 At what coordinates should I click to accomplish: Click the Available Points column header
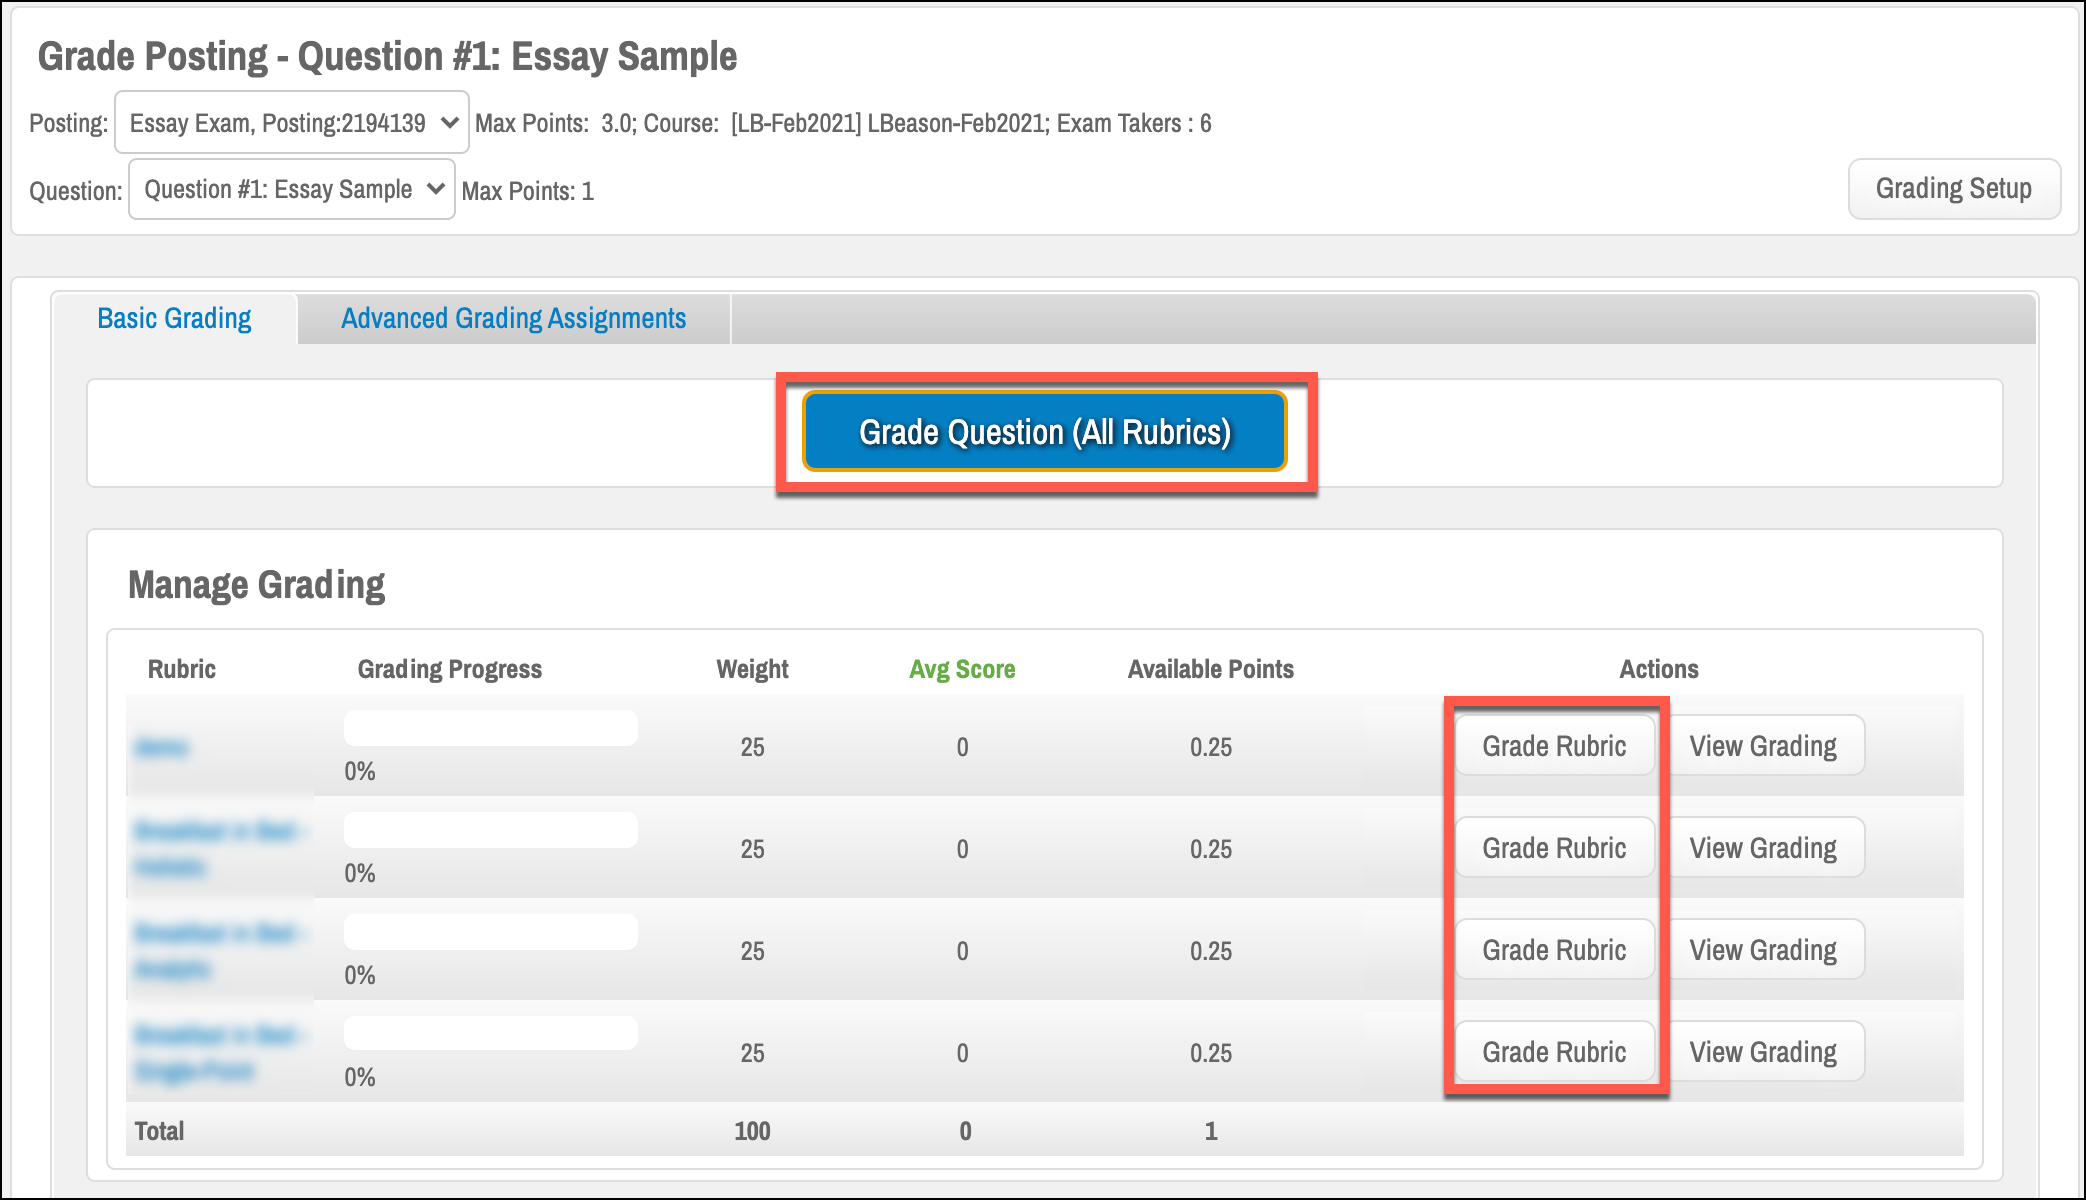pyautogui.click(x=1211, y=669)
